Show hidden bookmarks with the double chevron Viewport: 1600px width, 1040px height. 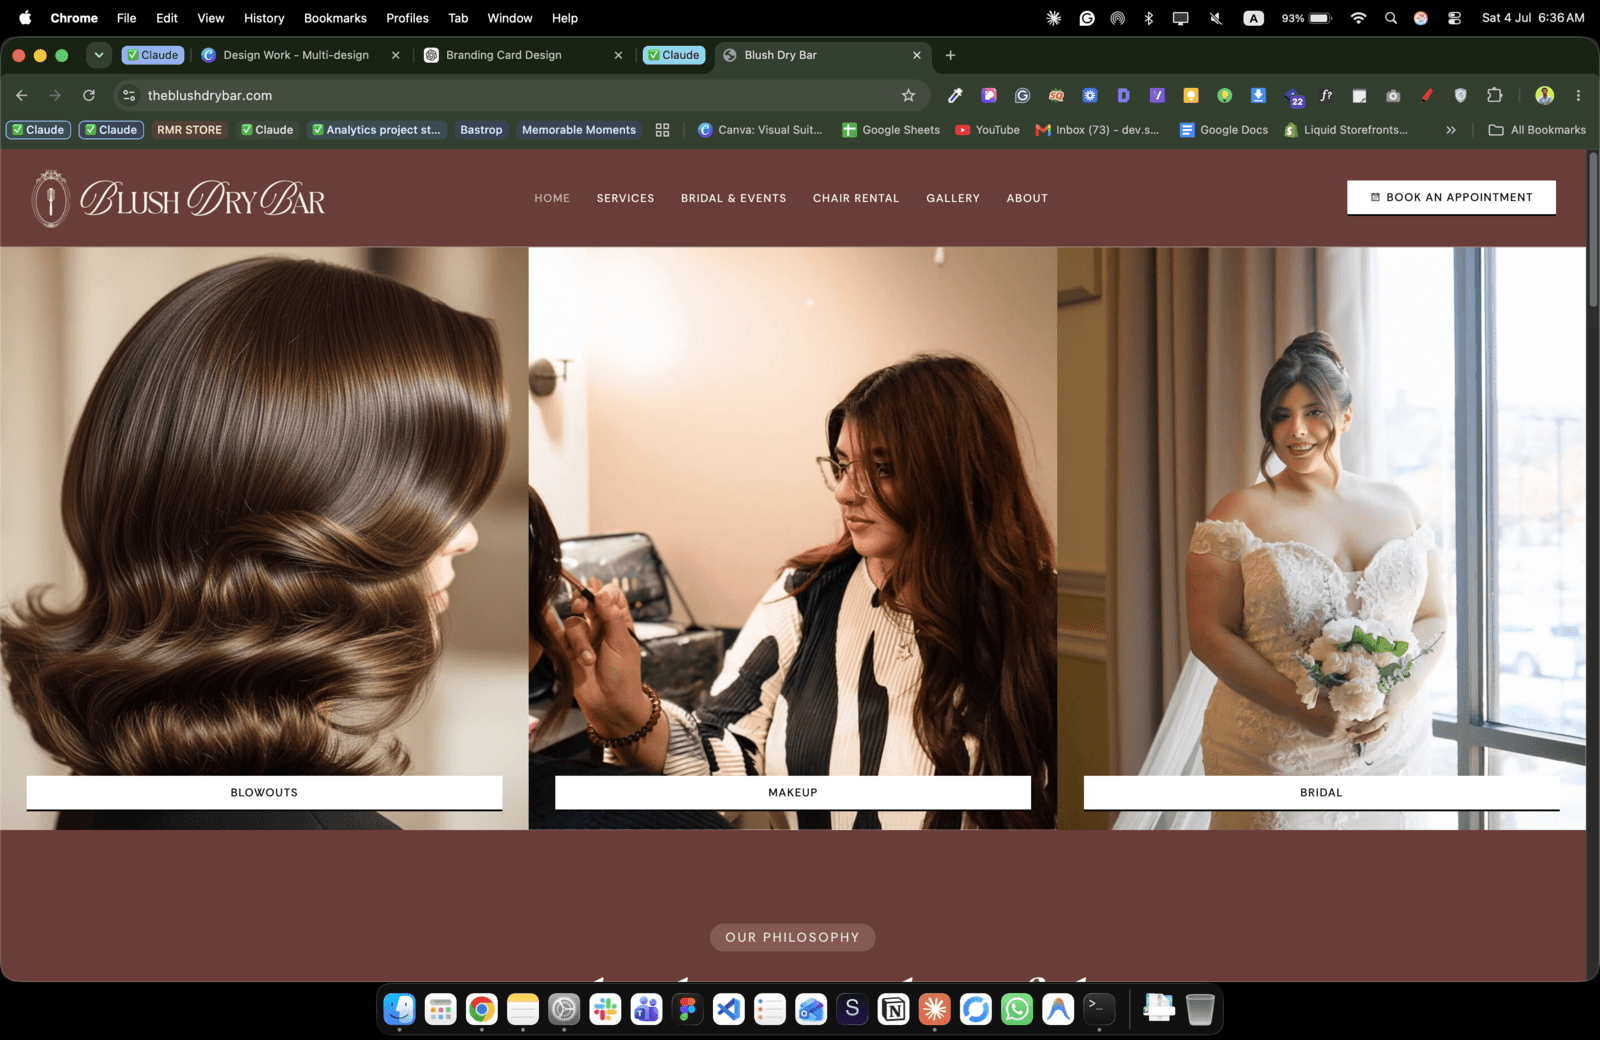1450,130
